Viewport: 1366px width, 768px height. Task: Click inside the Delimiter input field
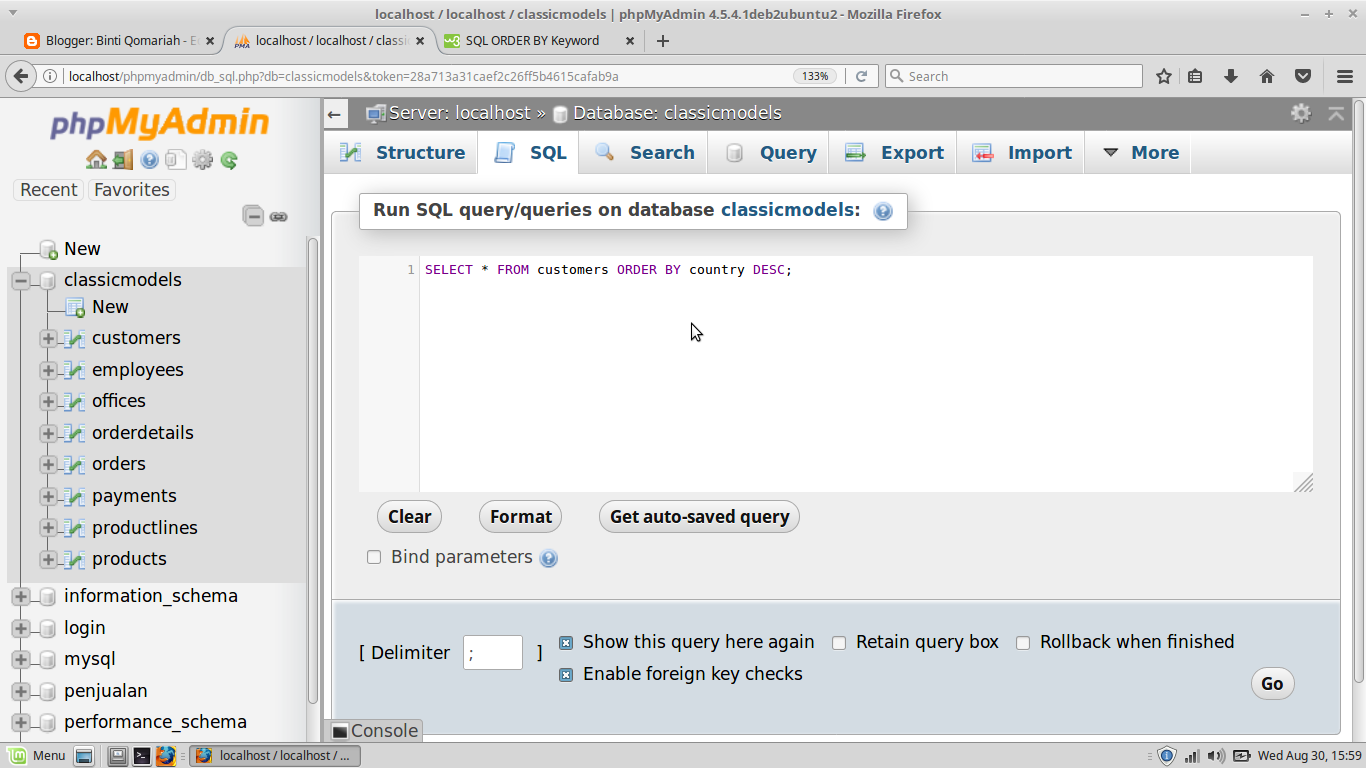(x=492, y=651)
